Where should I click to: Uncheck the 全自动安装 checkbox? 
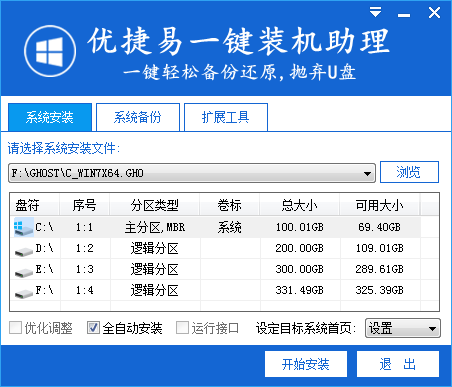(93, 328)
